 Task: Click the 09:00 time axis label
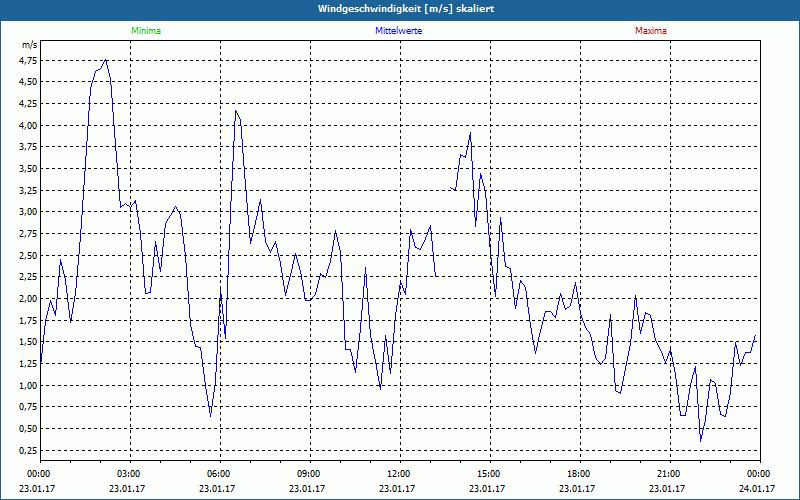point(309,474)
